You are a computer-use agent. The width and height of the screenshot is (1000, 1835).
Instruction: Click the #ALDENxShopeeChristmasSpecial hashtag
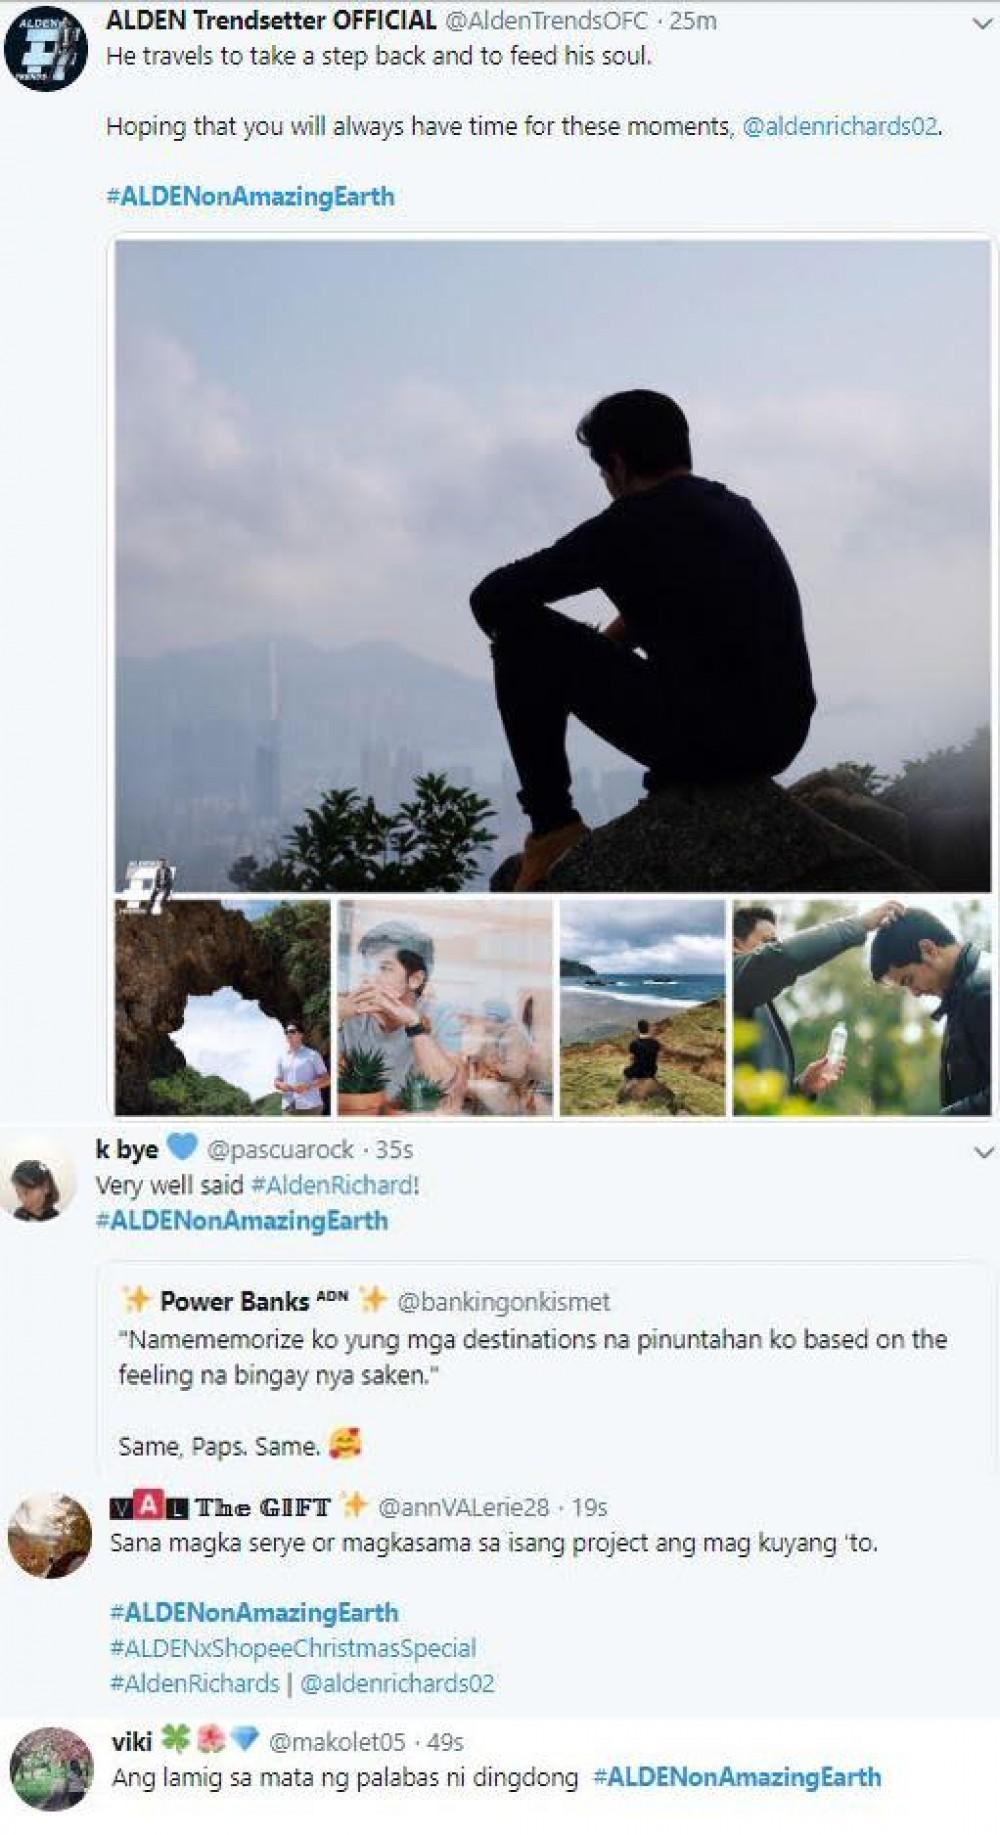[292, 1648]
